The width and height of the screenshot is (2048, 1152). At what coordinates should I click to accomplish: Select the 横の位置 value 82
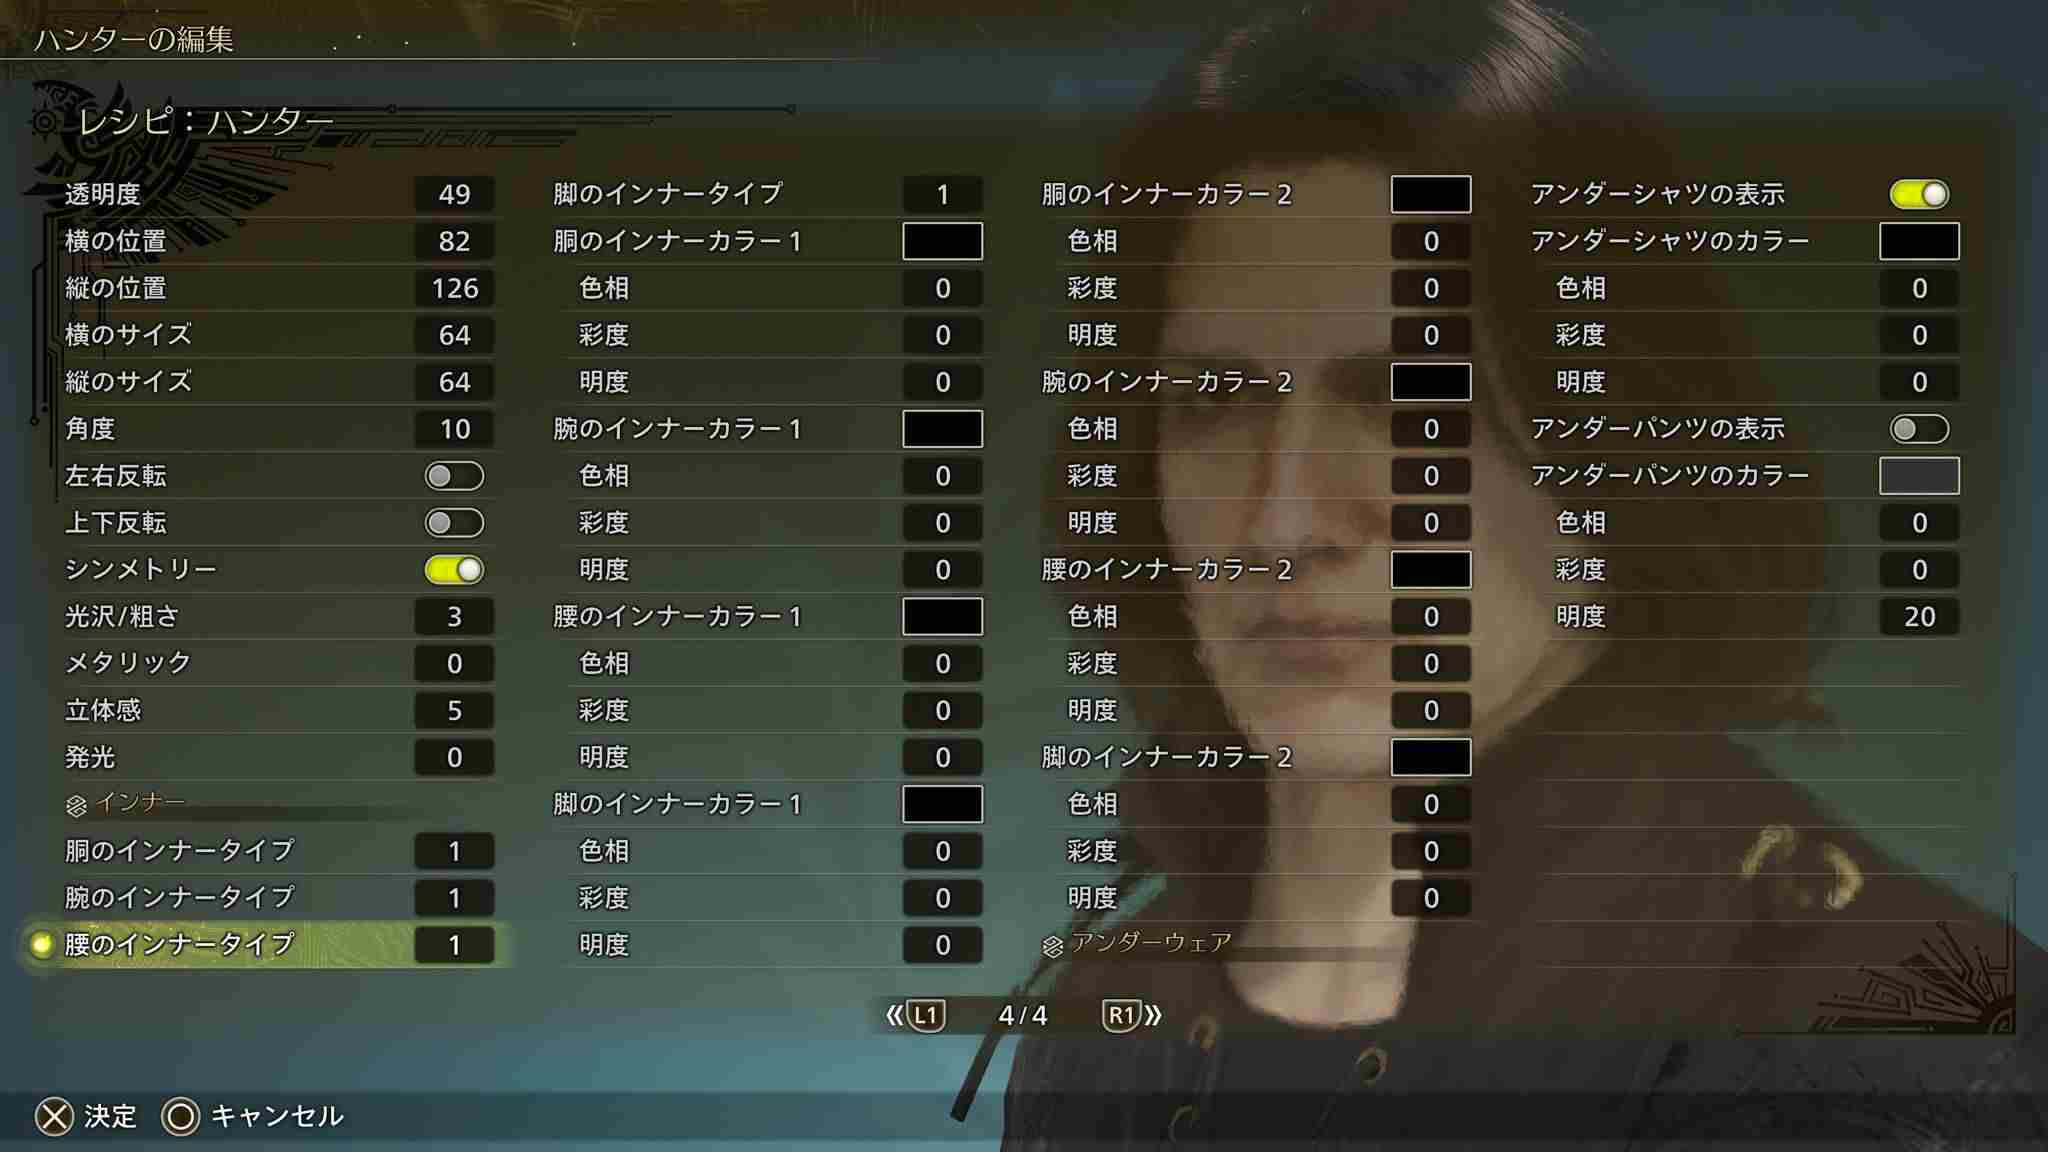click(454, 241)
